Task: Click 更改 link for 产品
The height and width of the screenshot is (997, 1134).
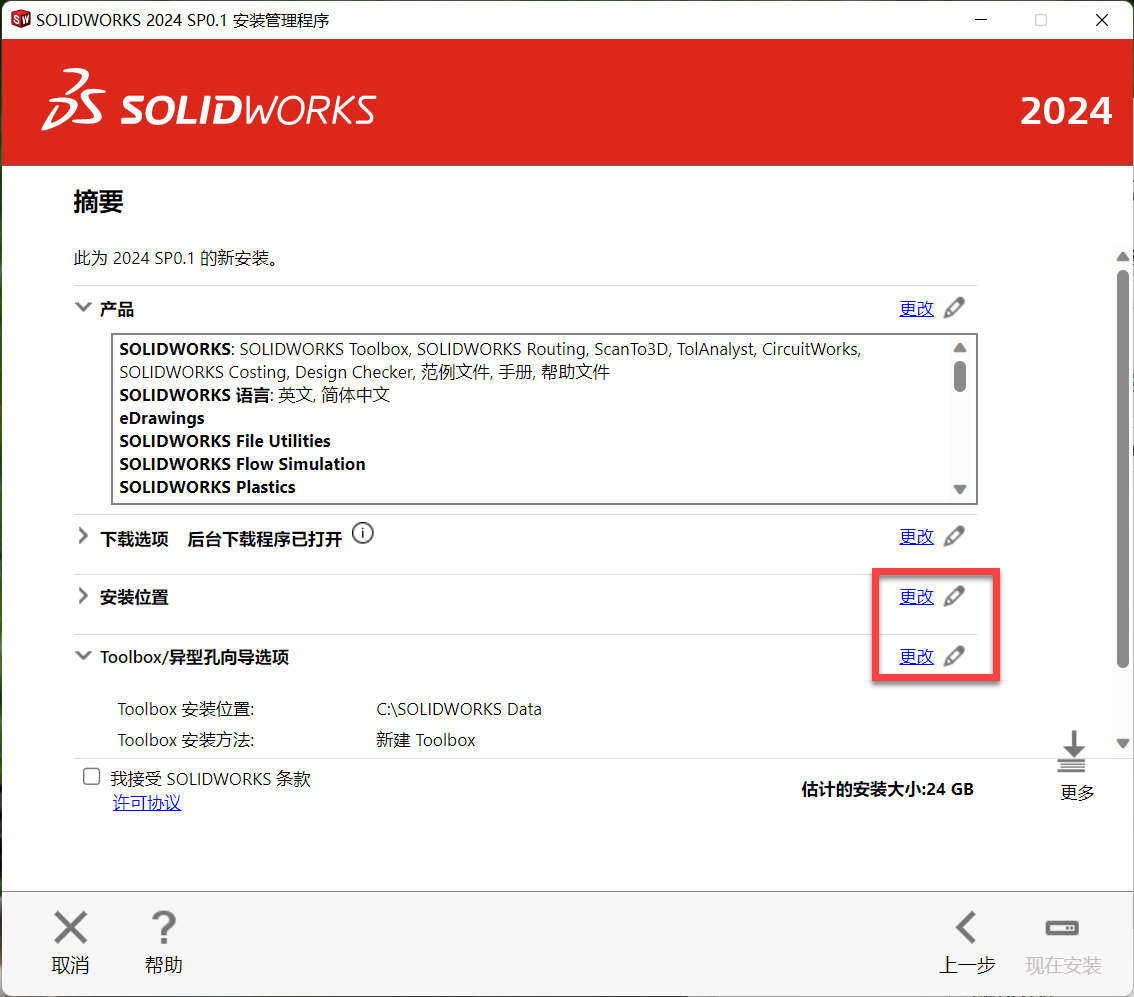Action: pos(916,309)
